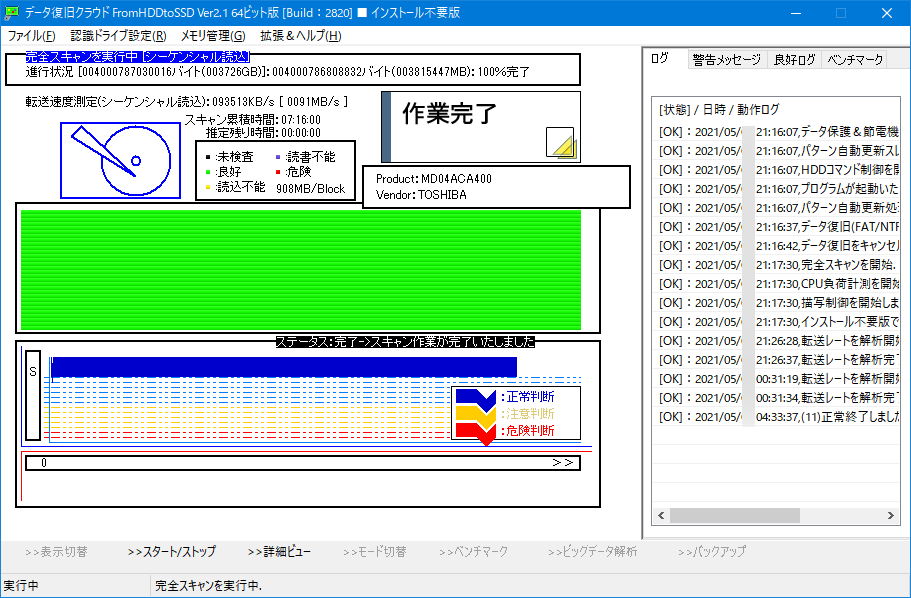
Task: Switch to the ベンチマーク tab
Action: tap(855, 59)
